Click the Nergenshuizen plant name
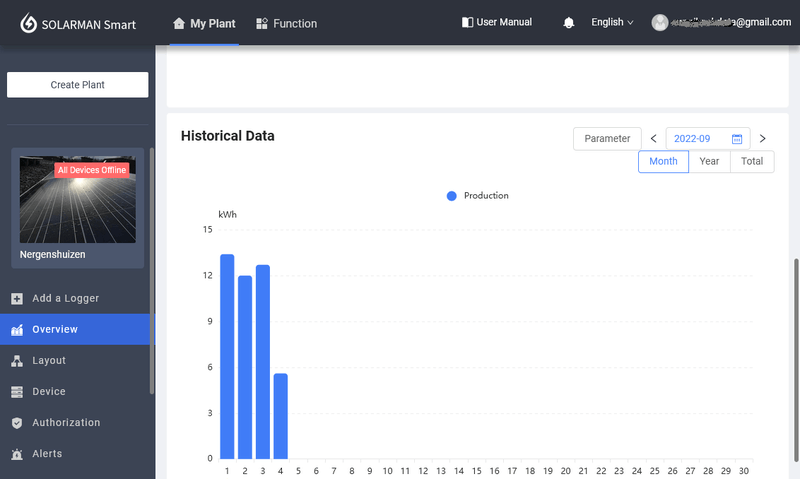 [53, 255]
